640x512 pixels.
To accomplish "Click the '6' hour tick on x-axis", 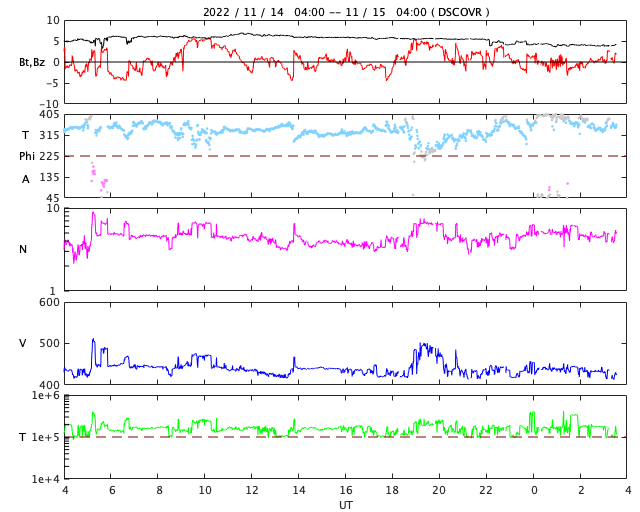I will click(112, 490).
